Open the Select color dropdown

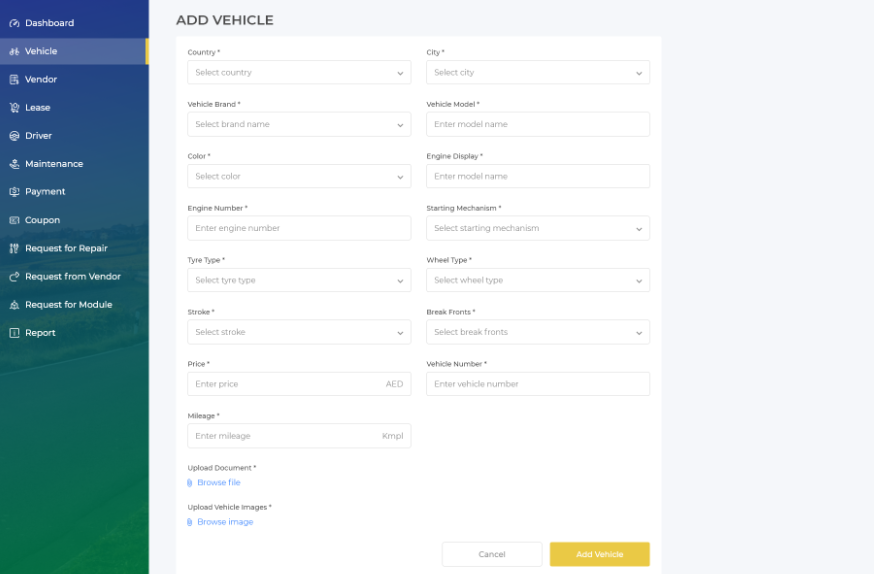point(299,176)
